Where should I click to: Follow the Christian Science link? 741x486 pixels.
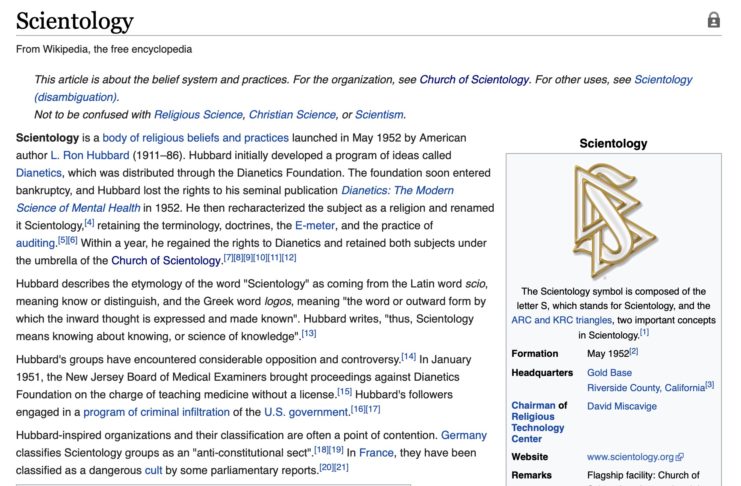coord(292,114)
